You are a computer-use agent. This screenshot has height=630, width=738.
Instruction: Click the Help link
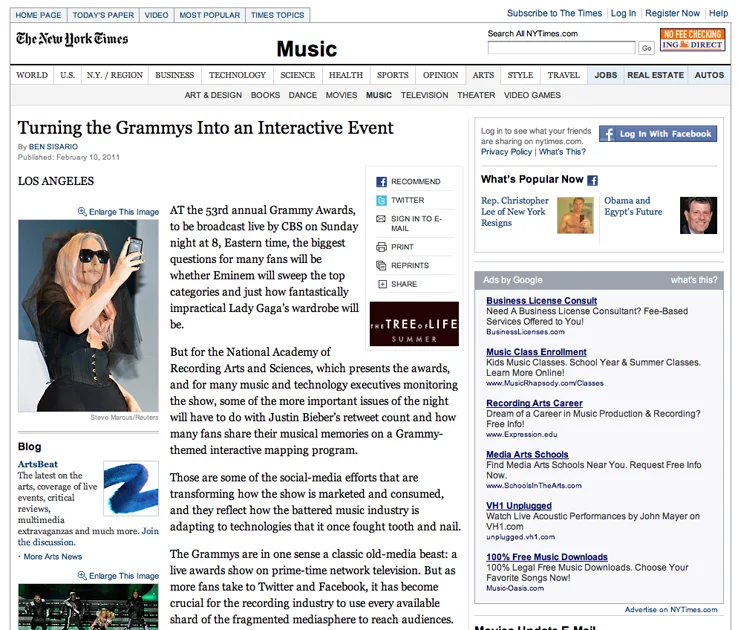(x=719, y=13)
